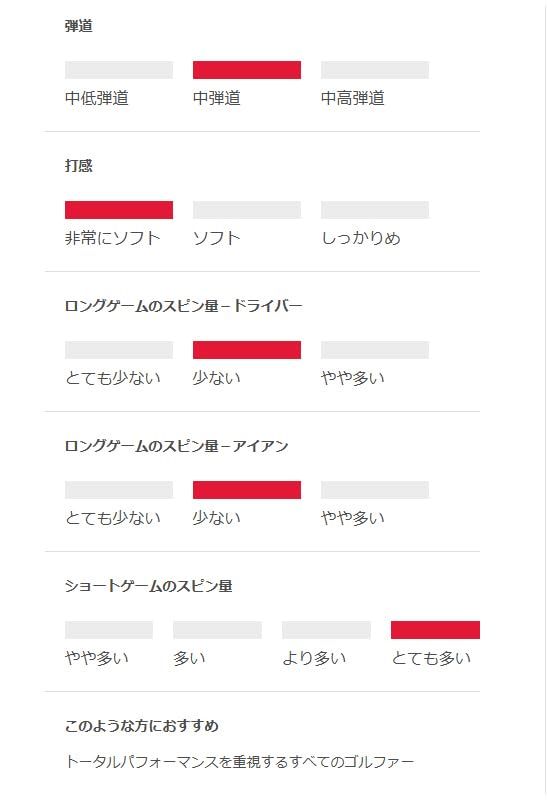Click the 打感 section heading
The height and width of the screenshot is (800, 548).
coord(79,166)
